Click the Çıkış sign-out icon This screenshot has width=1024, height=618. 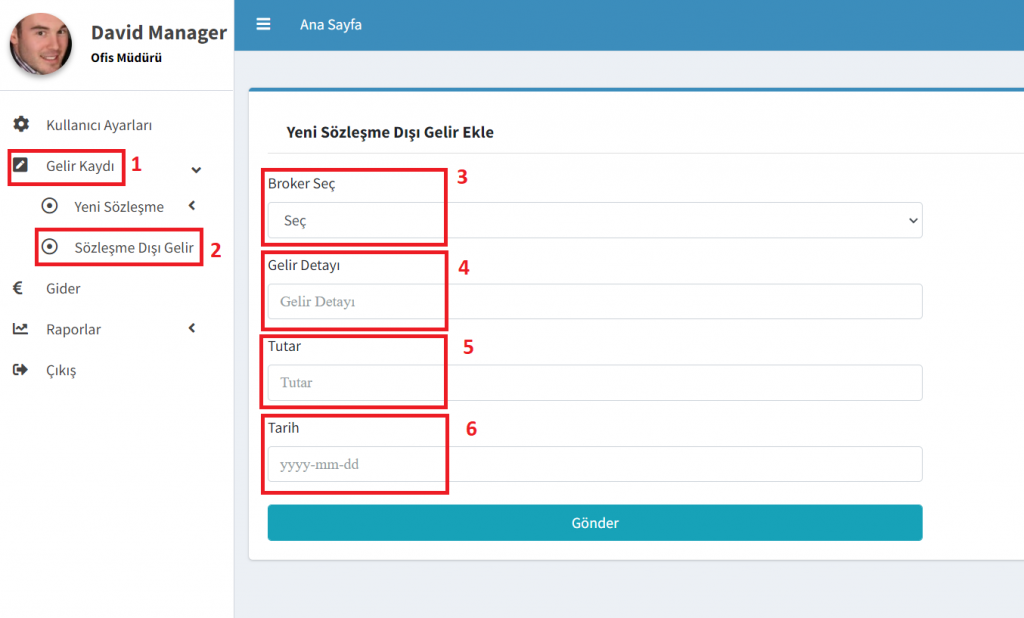(x=20, y=370)
